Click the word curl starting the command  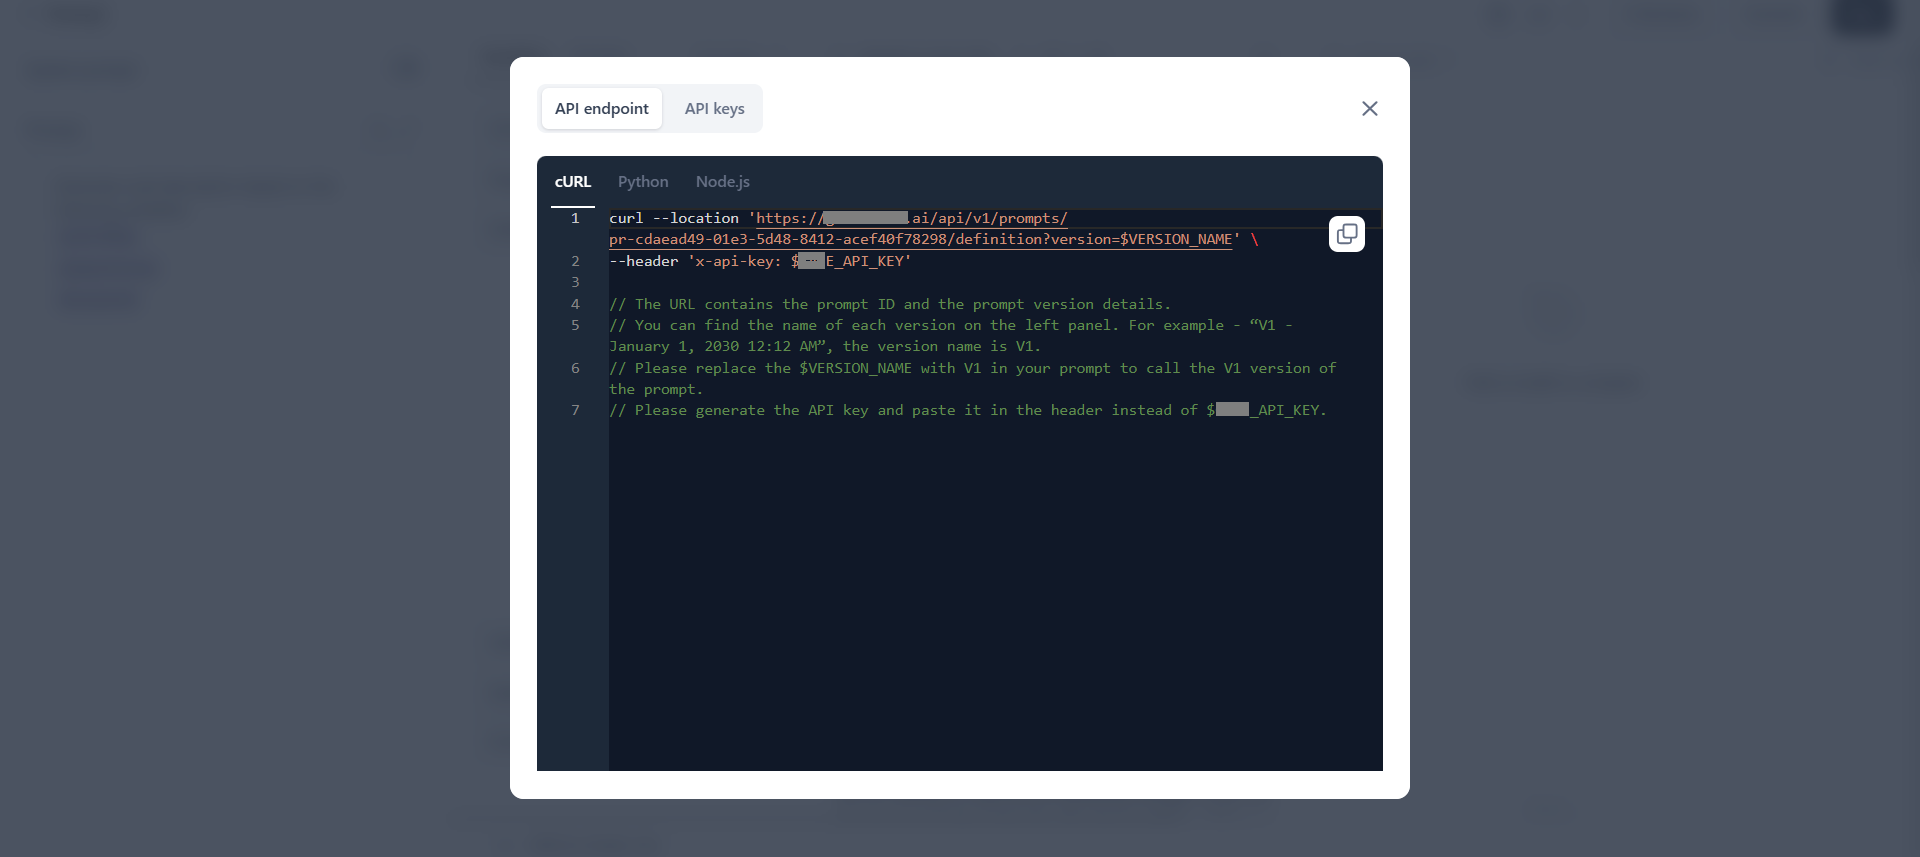pyautogui.click(x=626, y=219)
